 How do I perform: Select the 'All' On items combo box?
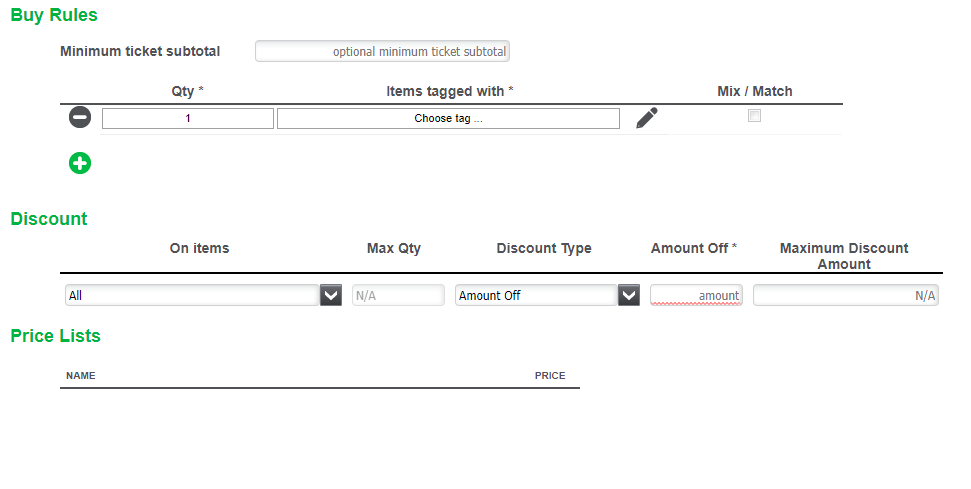(x=192, y=295)
